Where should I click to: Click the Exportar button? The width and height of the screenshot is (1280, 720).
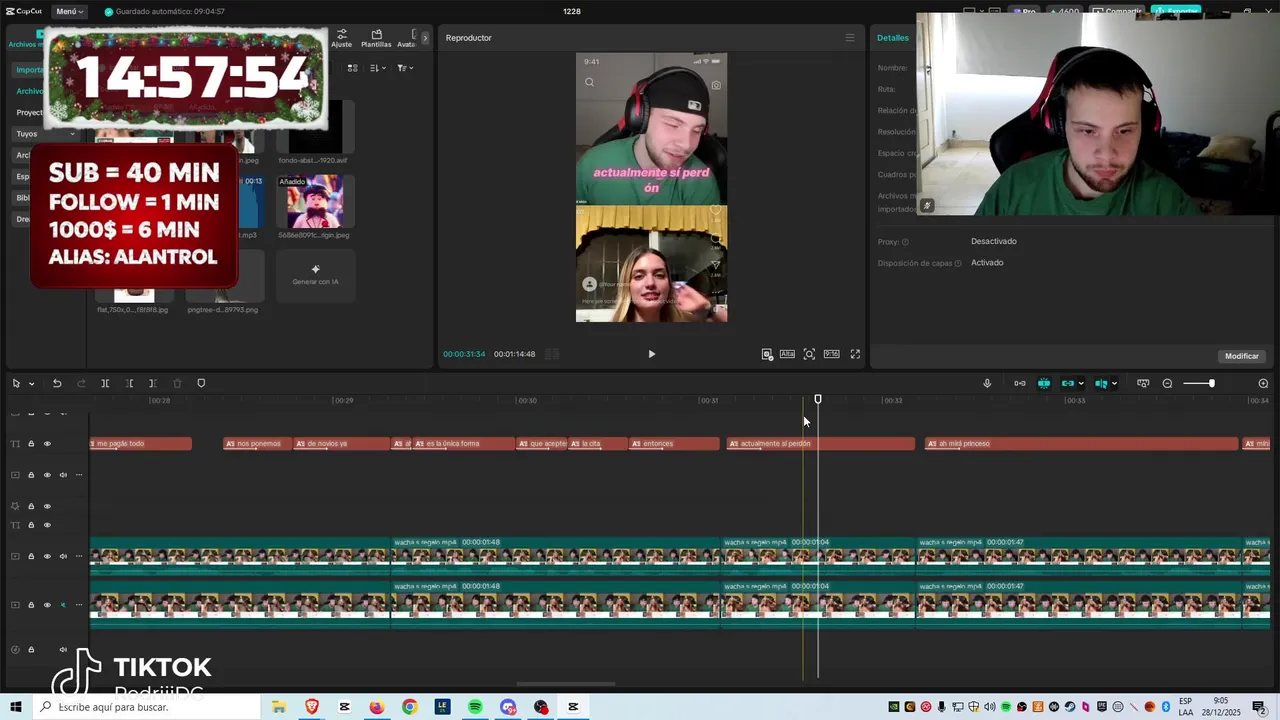(x=1176, y=11)
